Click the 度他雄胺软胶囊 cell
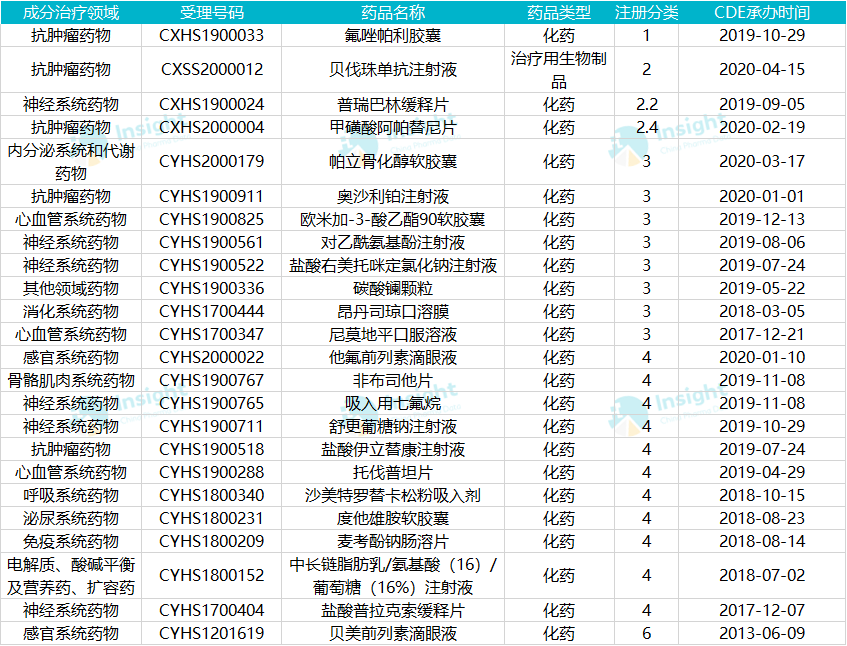Viewport: 847px width, 646px height. coord(393,519)
